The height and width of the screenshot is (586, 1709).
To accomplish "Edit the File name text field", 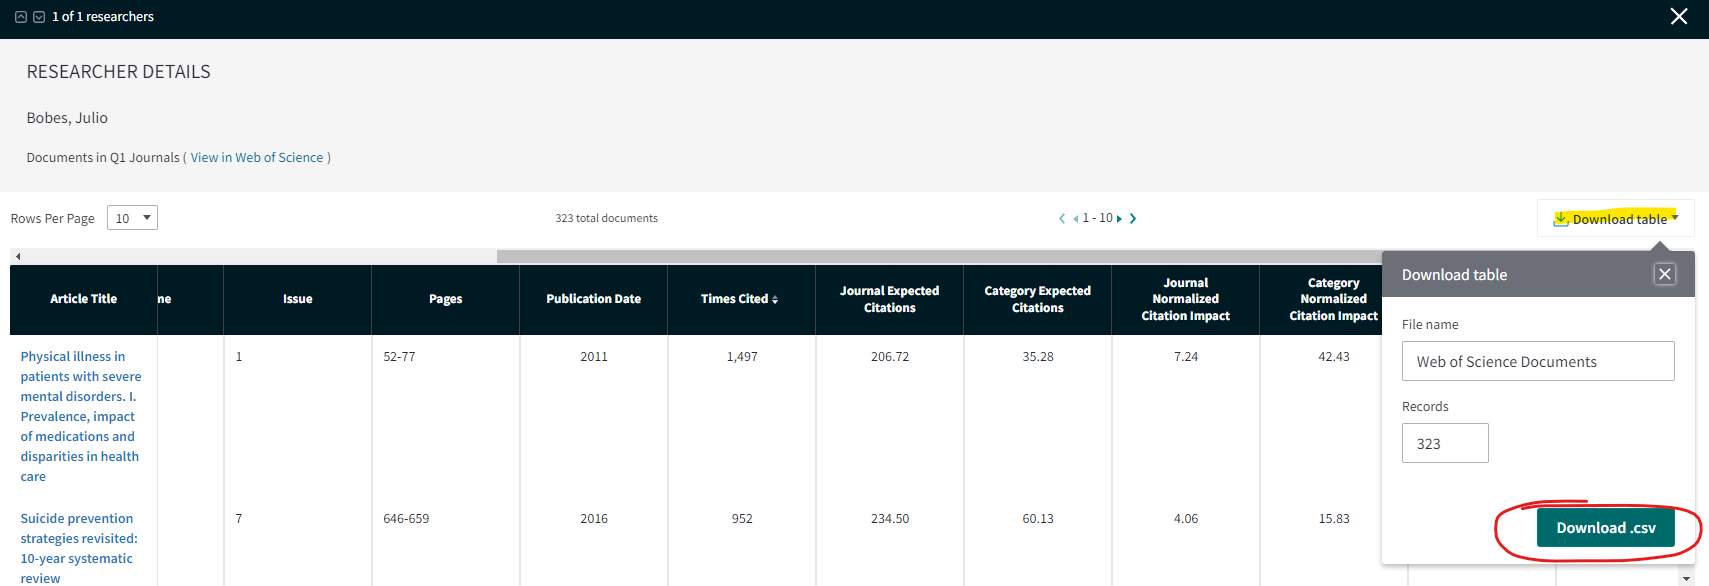I will click(x=1537, y=361).
